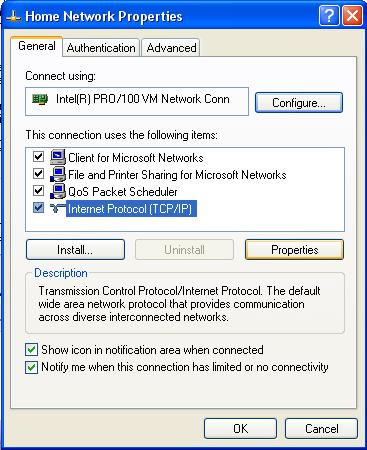Click the File and Printer Sharing icon

(58, 174)
